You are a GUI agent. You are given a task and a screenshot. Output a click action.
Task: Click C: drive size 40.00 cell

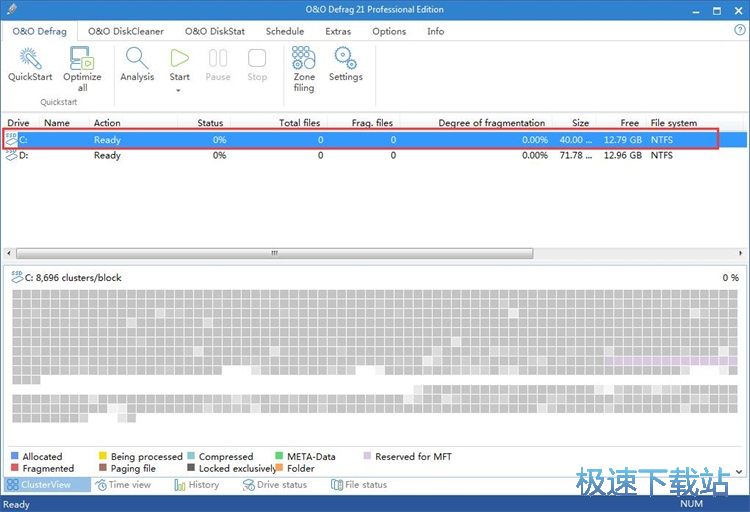(576, 140)
